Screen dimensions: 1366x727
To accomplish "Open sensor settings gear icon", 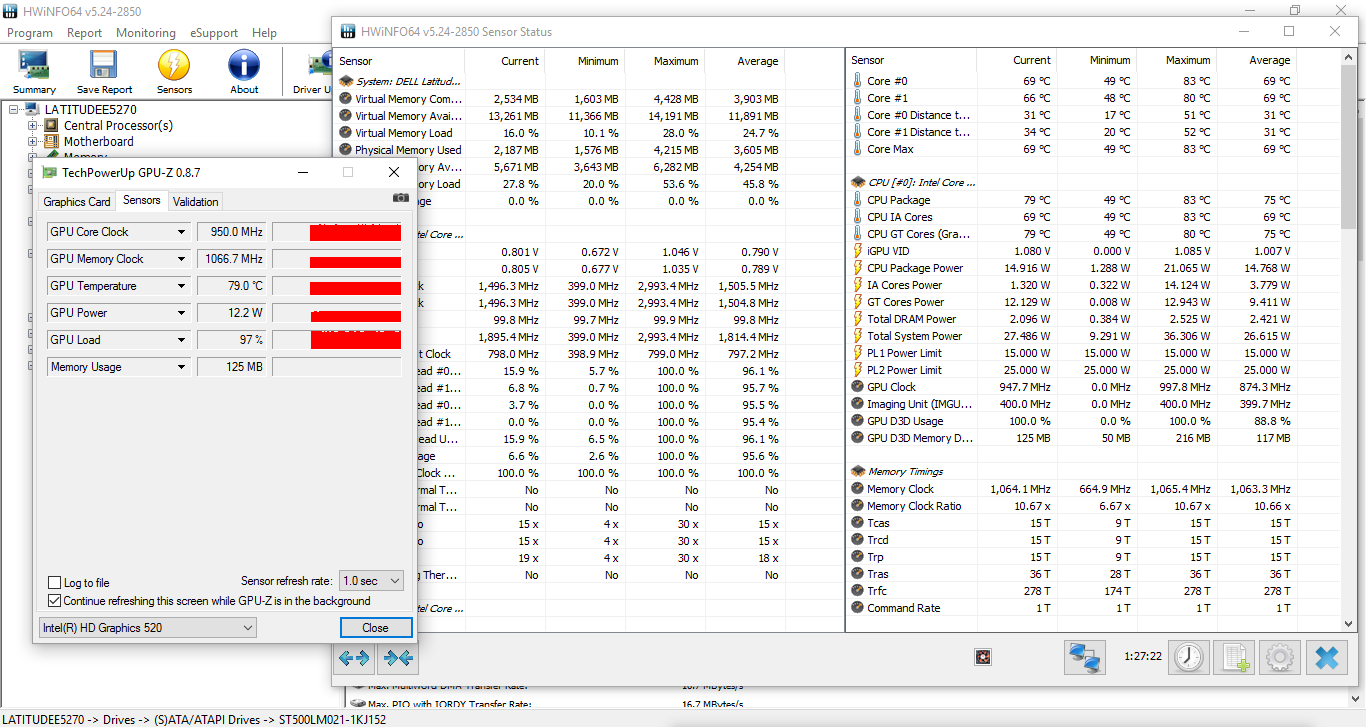I will click(x=1279, y=657).
